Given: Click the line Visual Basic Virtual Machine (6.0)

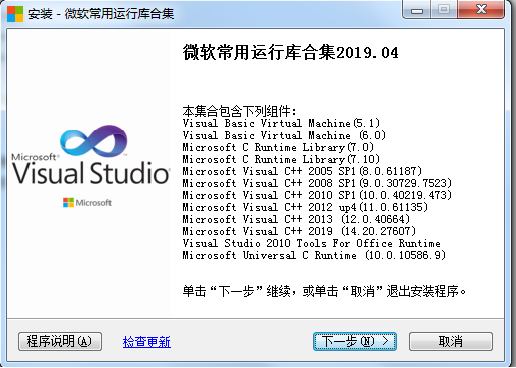Looking at the screenshot, I should 284,135.
